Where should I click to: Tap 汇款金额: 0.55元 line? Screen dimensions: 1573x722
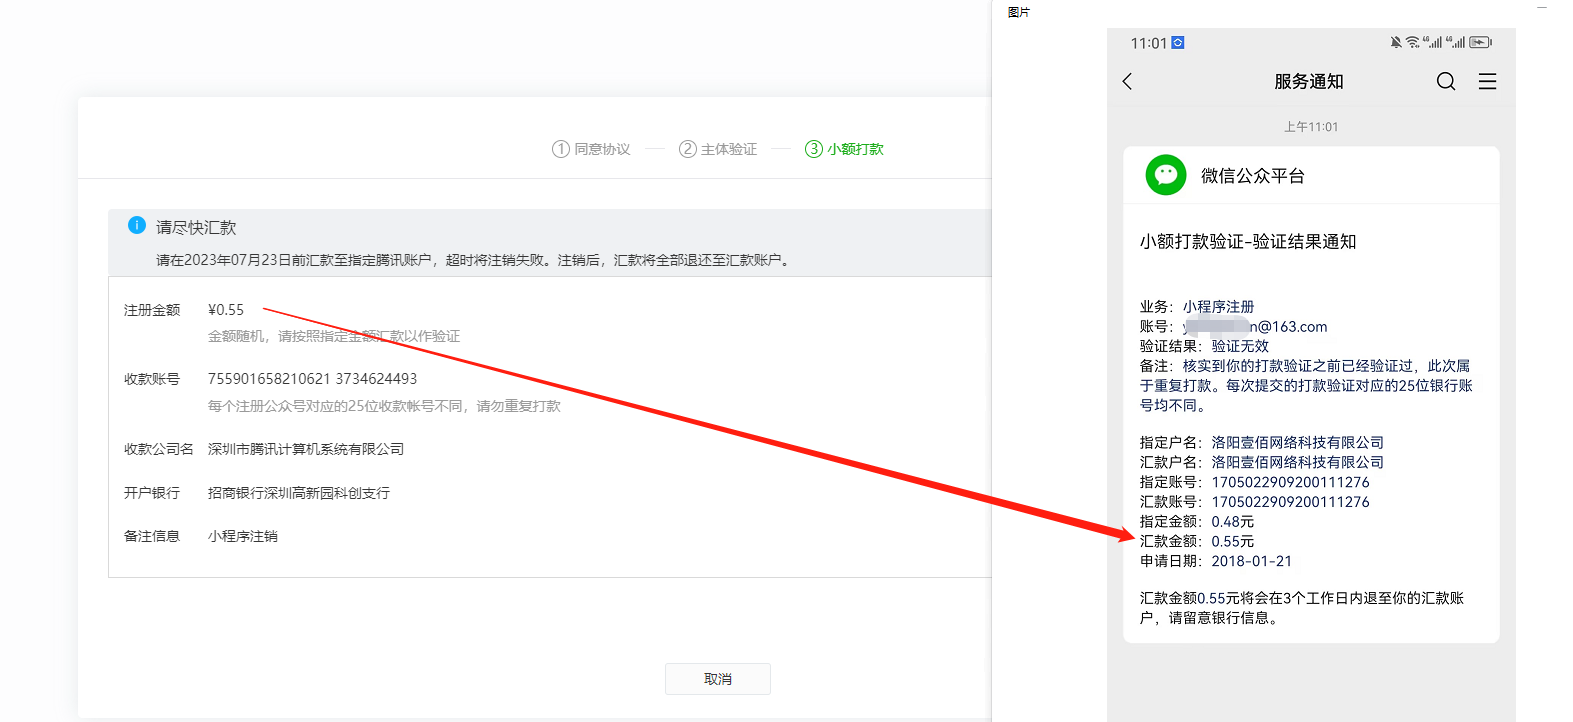click(1197, 541)
